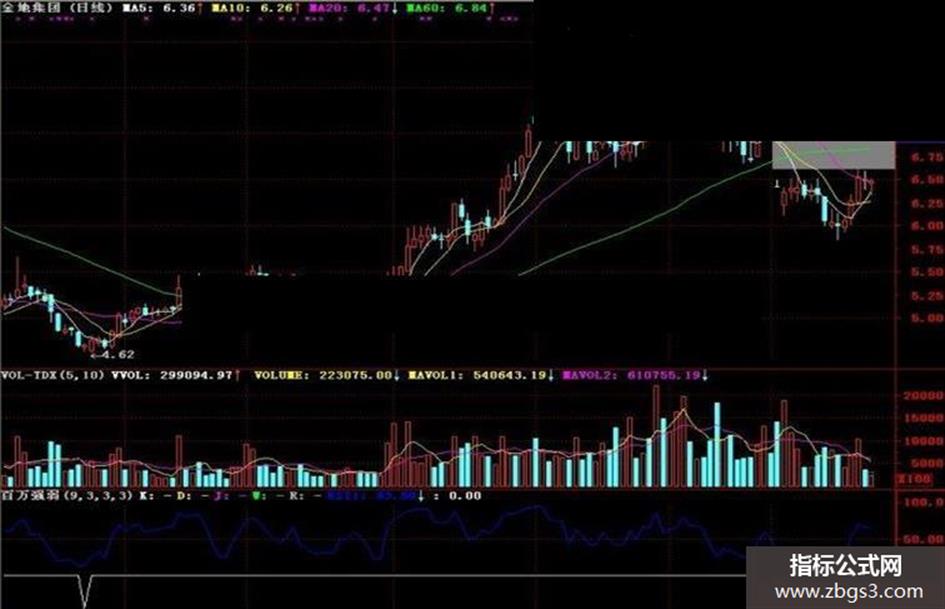
Task: Click the 5.75 price axis label
Action: click(x=926, y=249)
